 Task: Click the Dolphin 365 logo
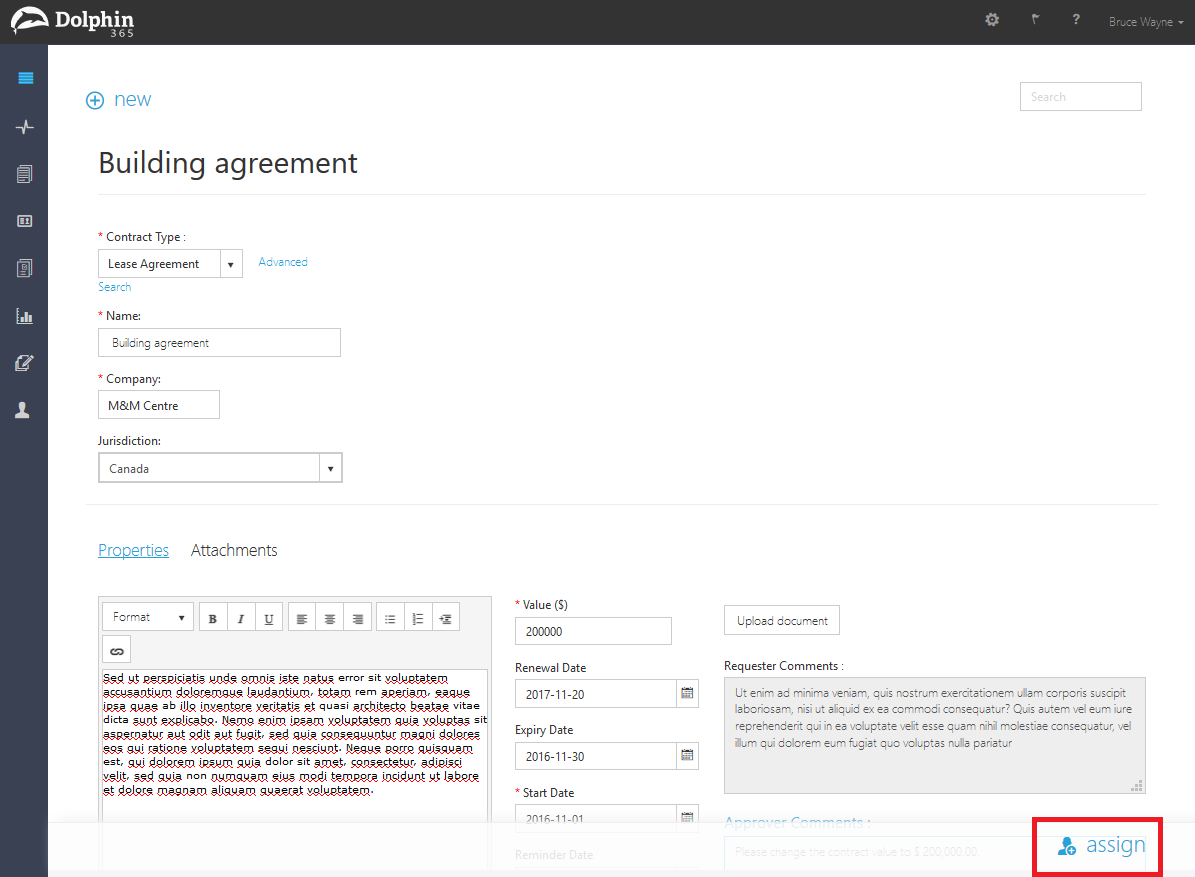click(73, 21)
